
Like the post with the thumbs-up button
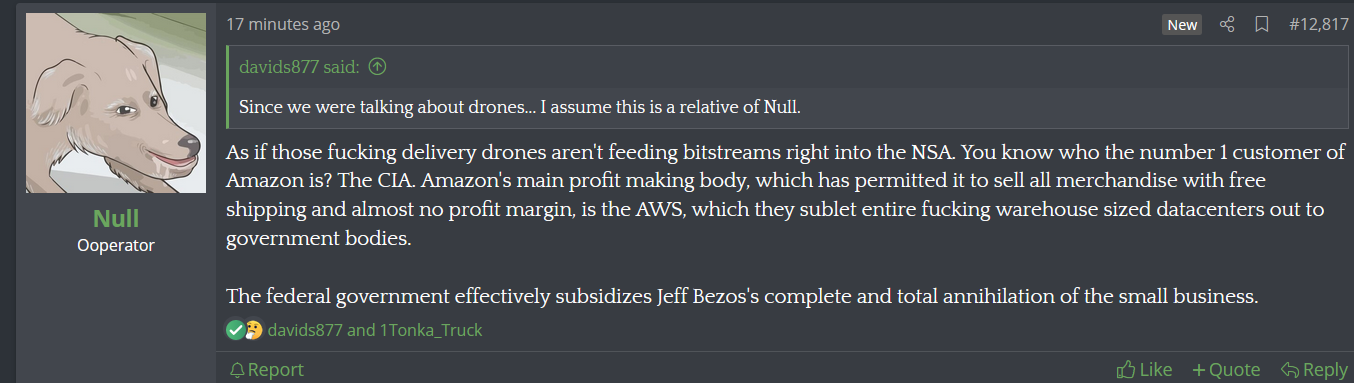tap(1144, 369)
